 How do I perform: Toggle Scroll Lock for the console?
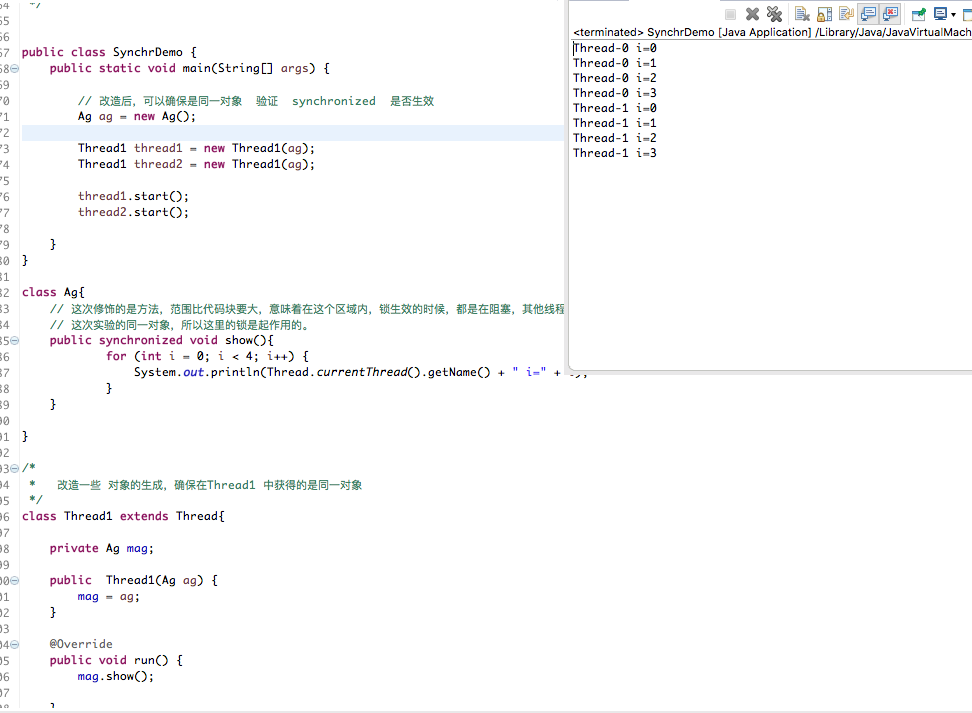pos(824,14)
